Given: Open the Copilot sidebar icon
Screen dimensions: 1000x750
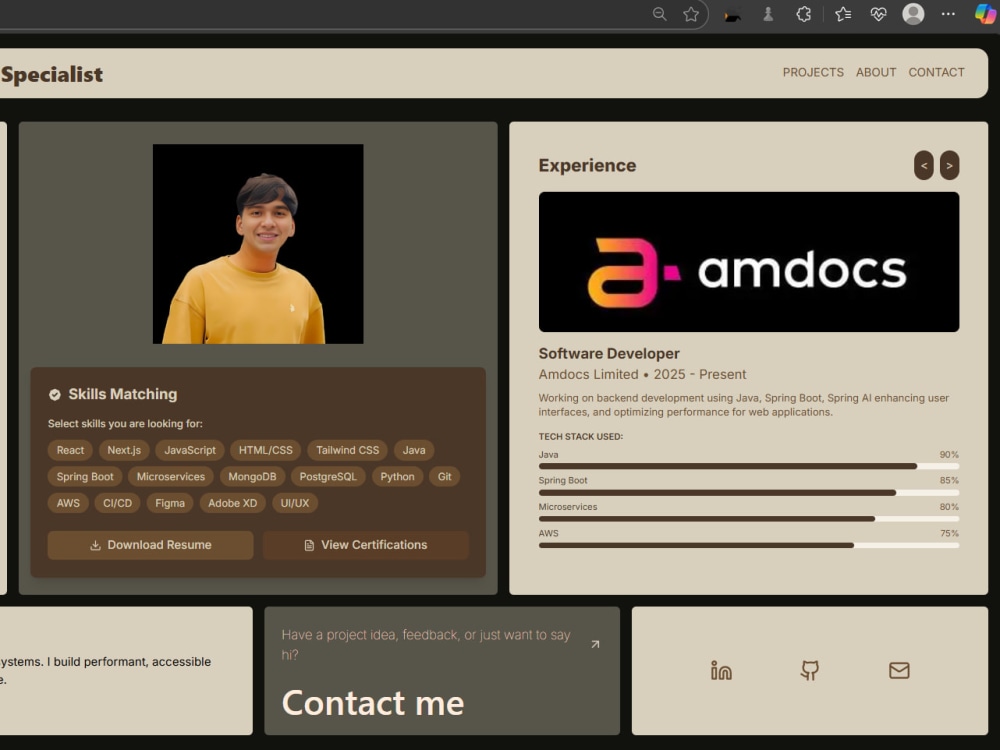Looking at the screenshot, I should coord(985,13).
